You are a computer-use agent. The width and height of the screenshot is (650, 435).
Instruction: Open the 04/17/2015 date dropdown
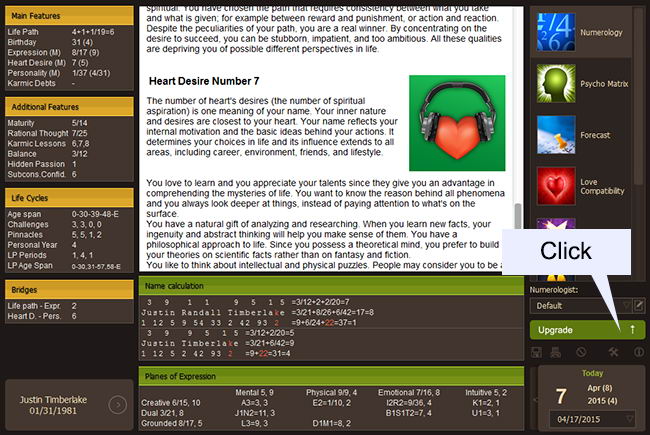[x=592, y=419]
